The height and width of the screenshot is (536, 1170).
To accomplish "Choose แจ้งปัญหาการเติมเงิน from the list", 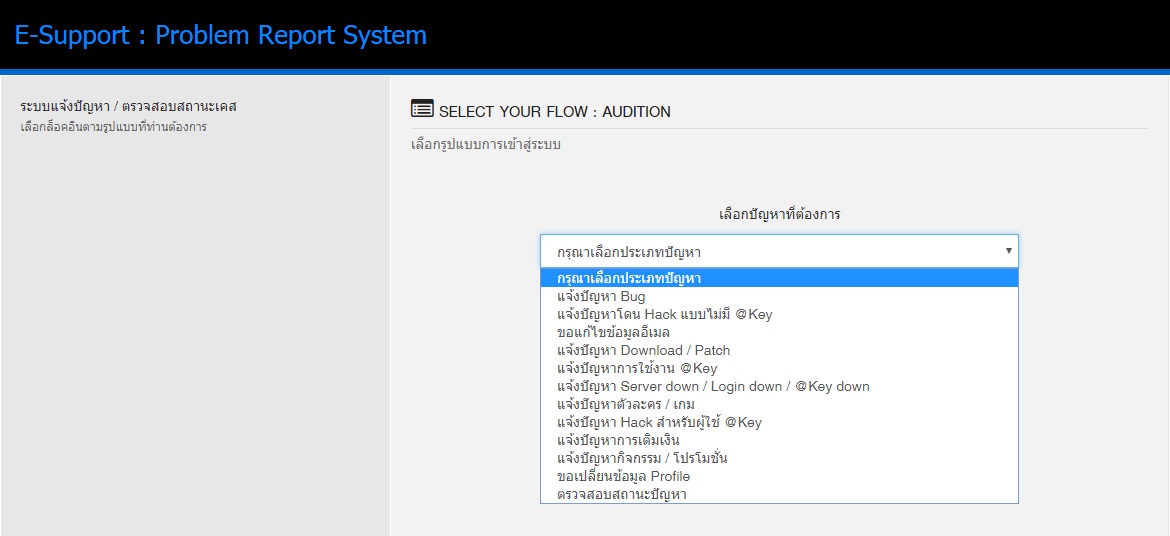I will click(x=779, y=440).
